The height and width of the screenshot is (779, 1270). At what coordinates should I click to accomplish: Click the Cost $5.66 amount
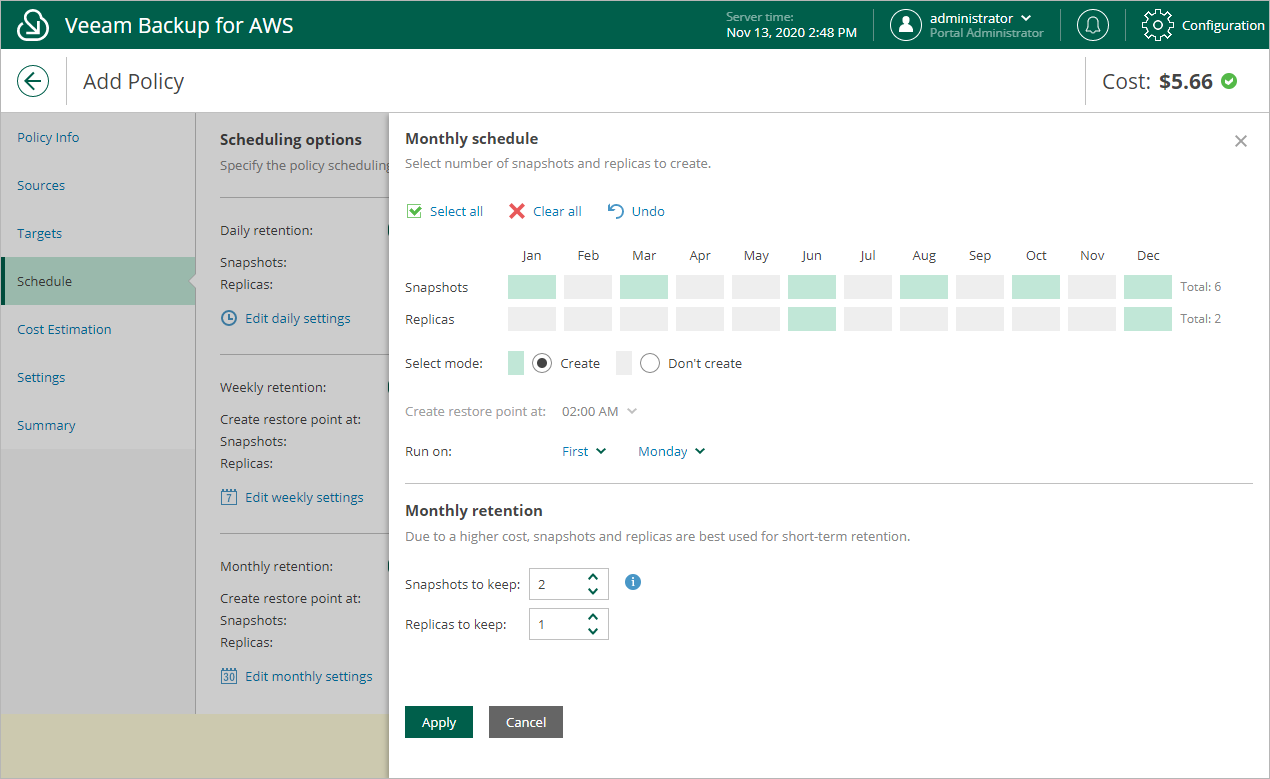1186,82
